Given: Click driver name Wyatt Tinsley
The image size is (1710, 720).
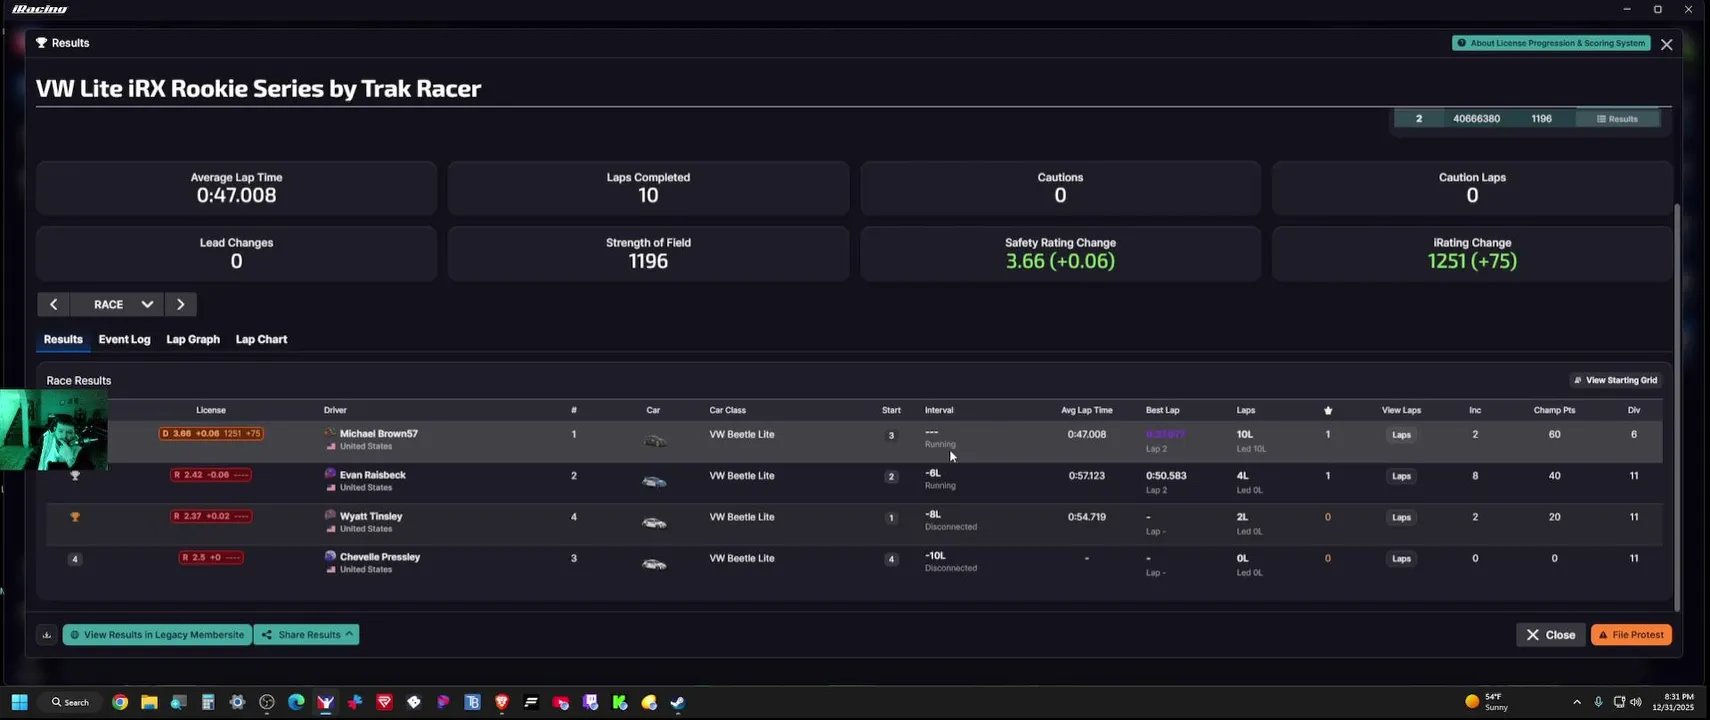Looking at the screenshot, I should [x=371, y=516].
